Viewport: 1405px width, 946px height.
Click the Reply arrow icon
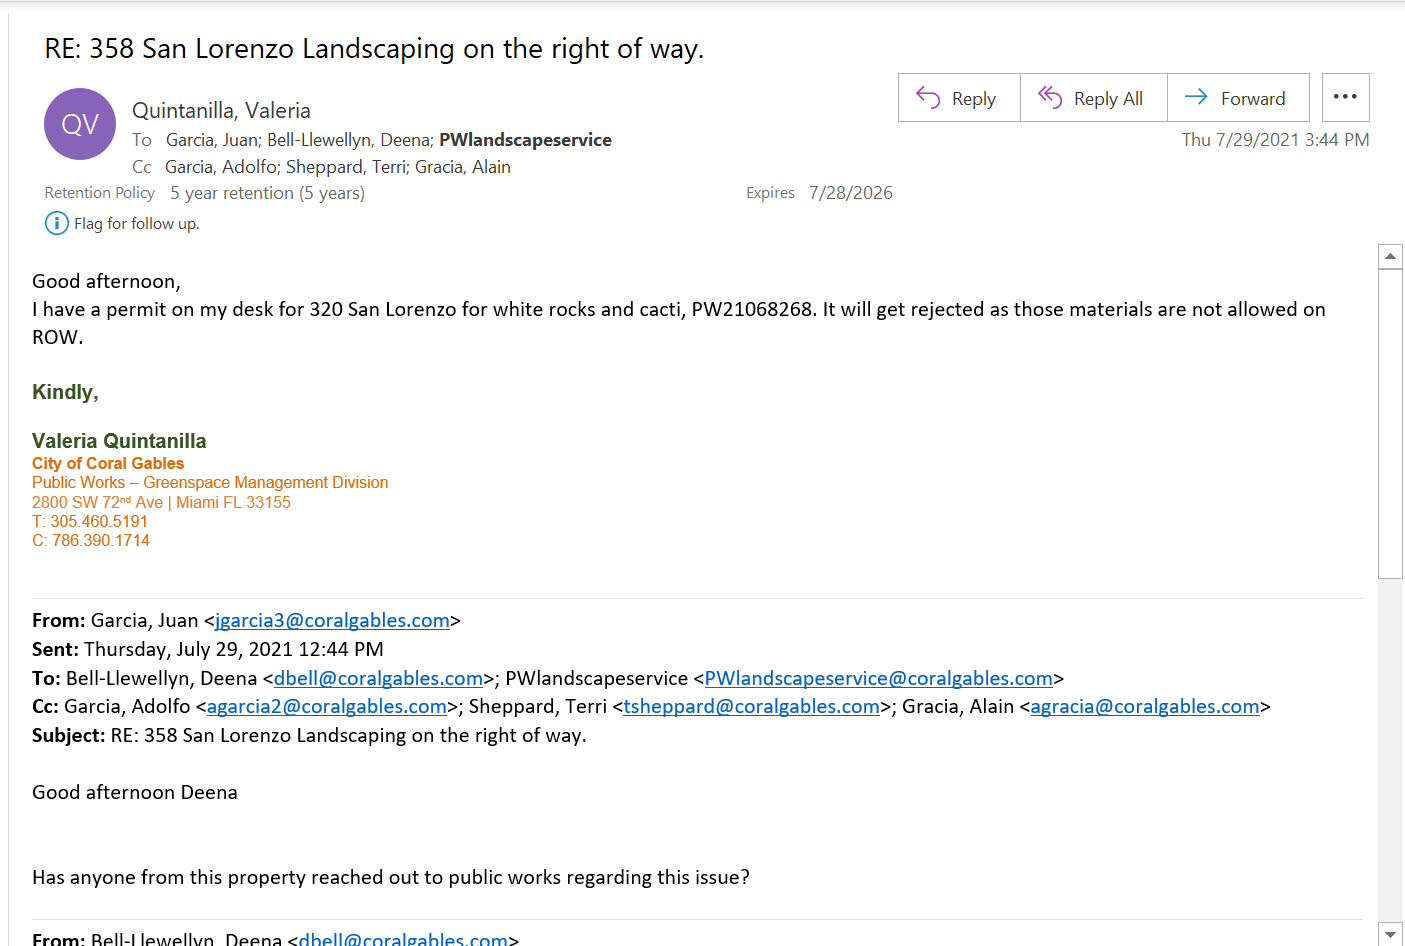(928, 98)
